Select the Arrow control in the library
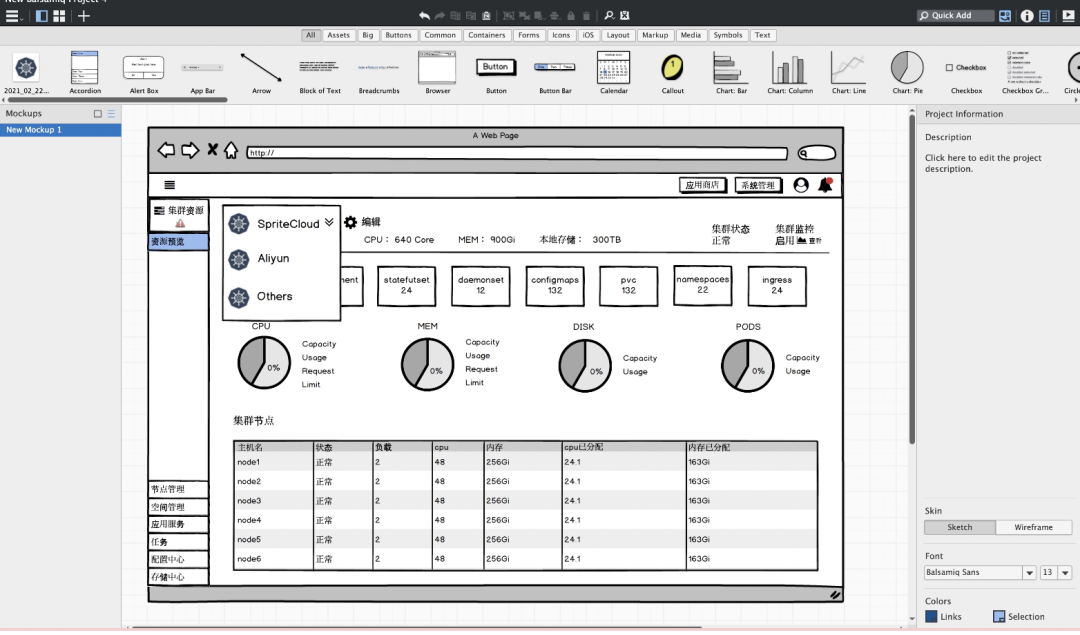The image size is (1080, 635). [x=261, y=72]
